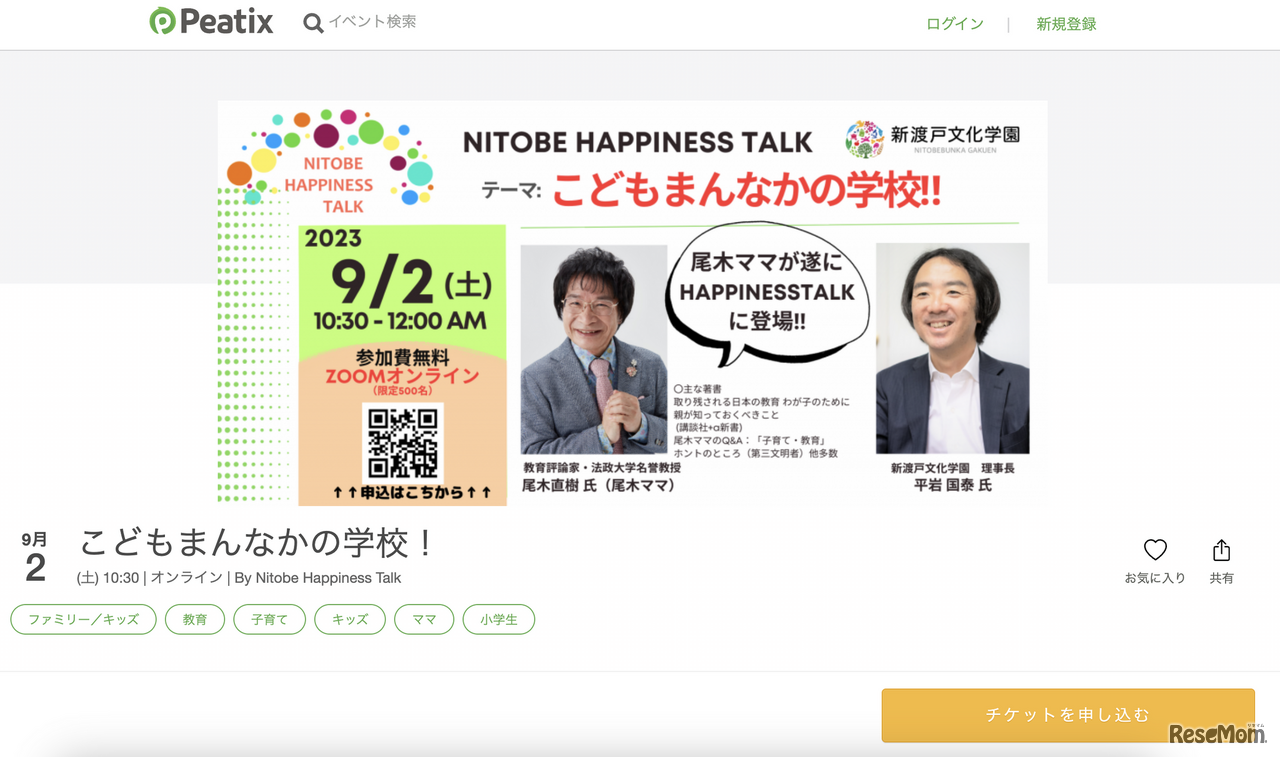Select the キッズ category tag
The width and height of the screenshot is (1280, 757).
click(349, 619)
